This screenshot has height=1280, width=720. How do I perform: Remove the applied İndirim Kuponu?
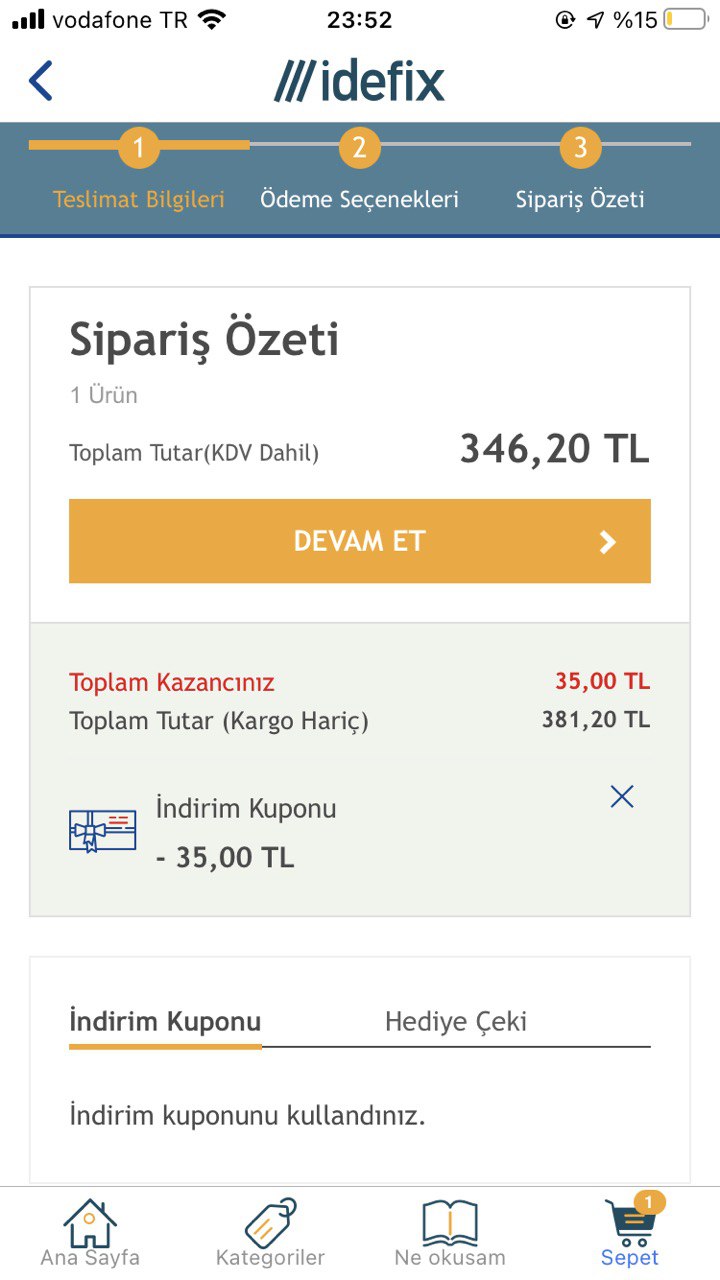[x=622, y=797]
